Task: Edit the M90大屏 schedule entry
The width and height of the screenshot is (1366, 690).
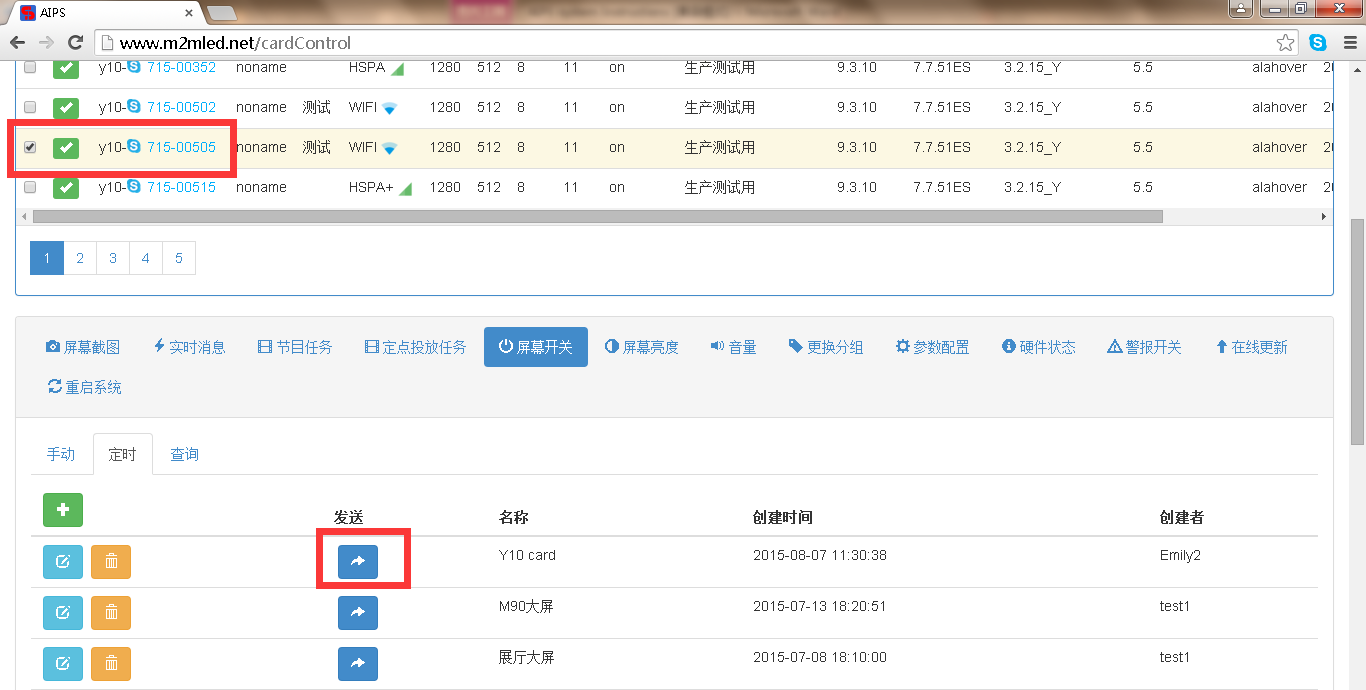Action: coord(63,613)
